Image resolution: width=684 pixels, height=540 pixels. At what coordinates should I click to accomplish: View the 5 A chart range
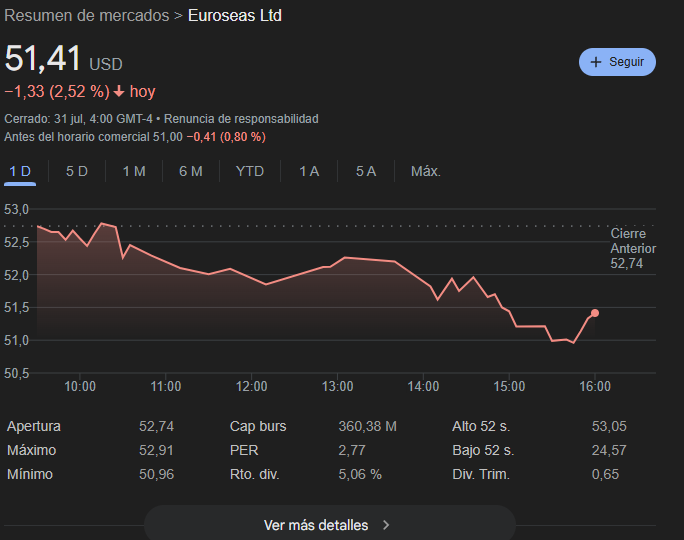click(366, 171)
